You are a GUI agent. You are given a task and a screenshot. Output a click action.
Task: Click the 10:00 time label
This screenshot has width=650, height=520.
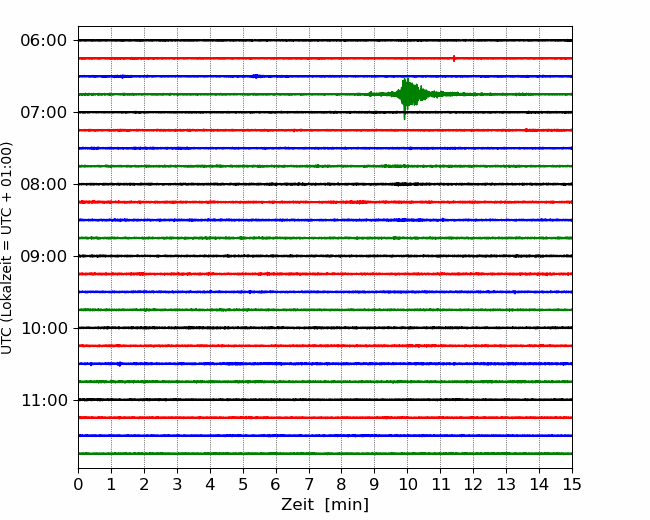(x=44, y=328)
